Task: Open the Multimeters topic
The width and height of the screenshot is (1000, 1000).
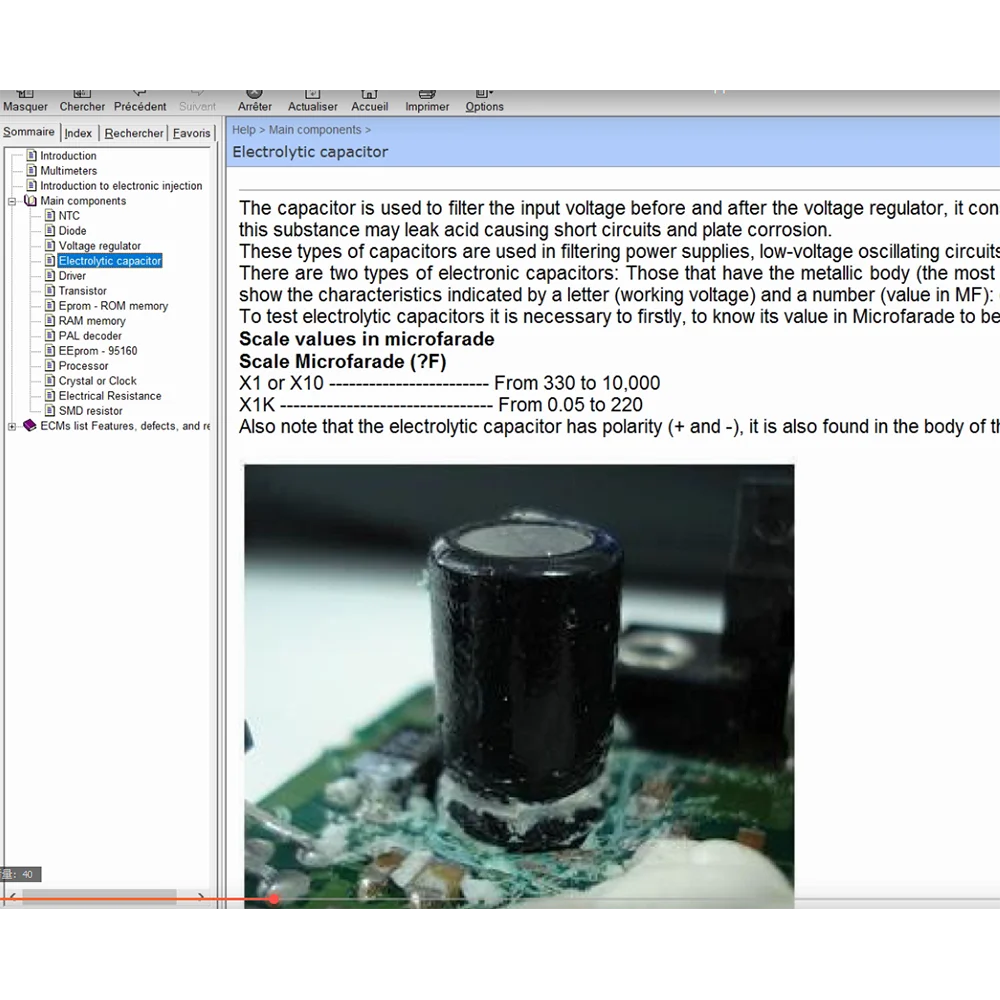Action: pyautogui.click(x=68, y=171)
